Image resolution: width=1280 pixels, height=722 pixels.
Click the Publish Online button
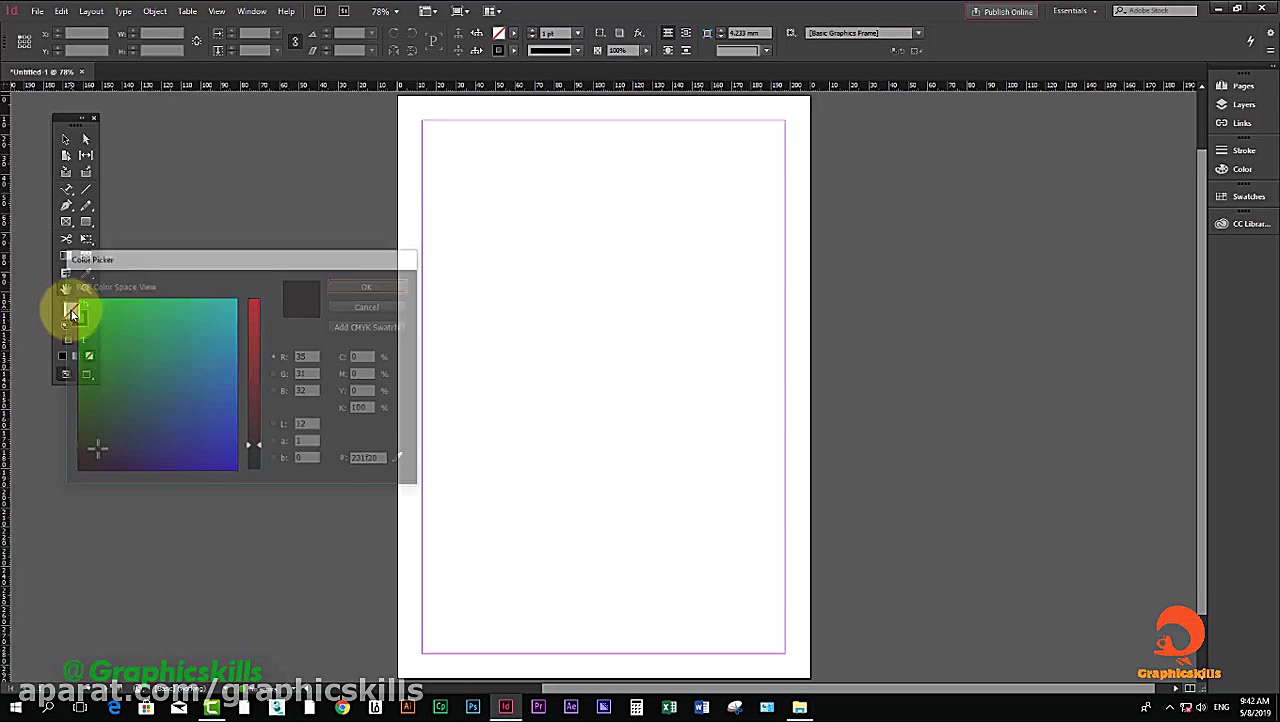(1001, 11)
